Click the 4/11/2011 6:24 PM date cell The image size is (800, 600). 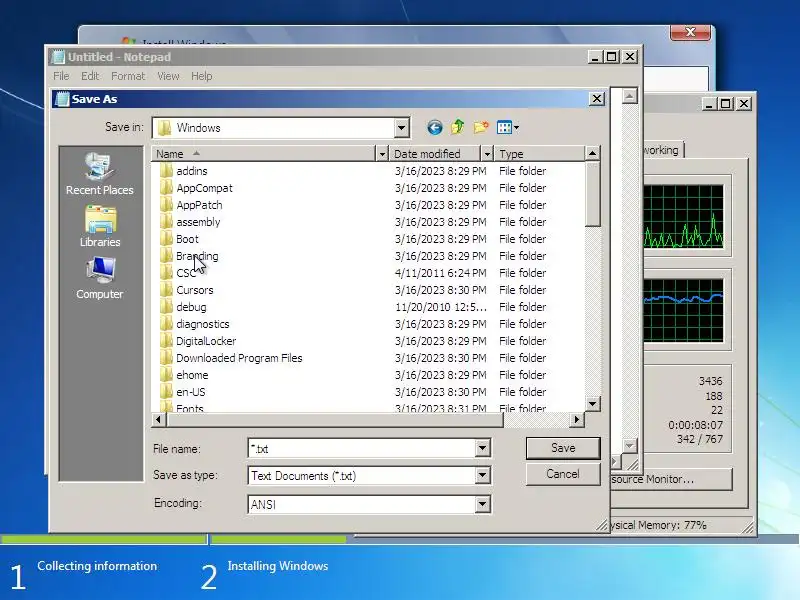point(441,272)
